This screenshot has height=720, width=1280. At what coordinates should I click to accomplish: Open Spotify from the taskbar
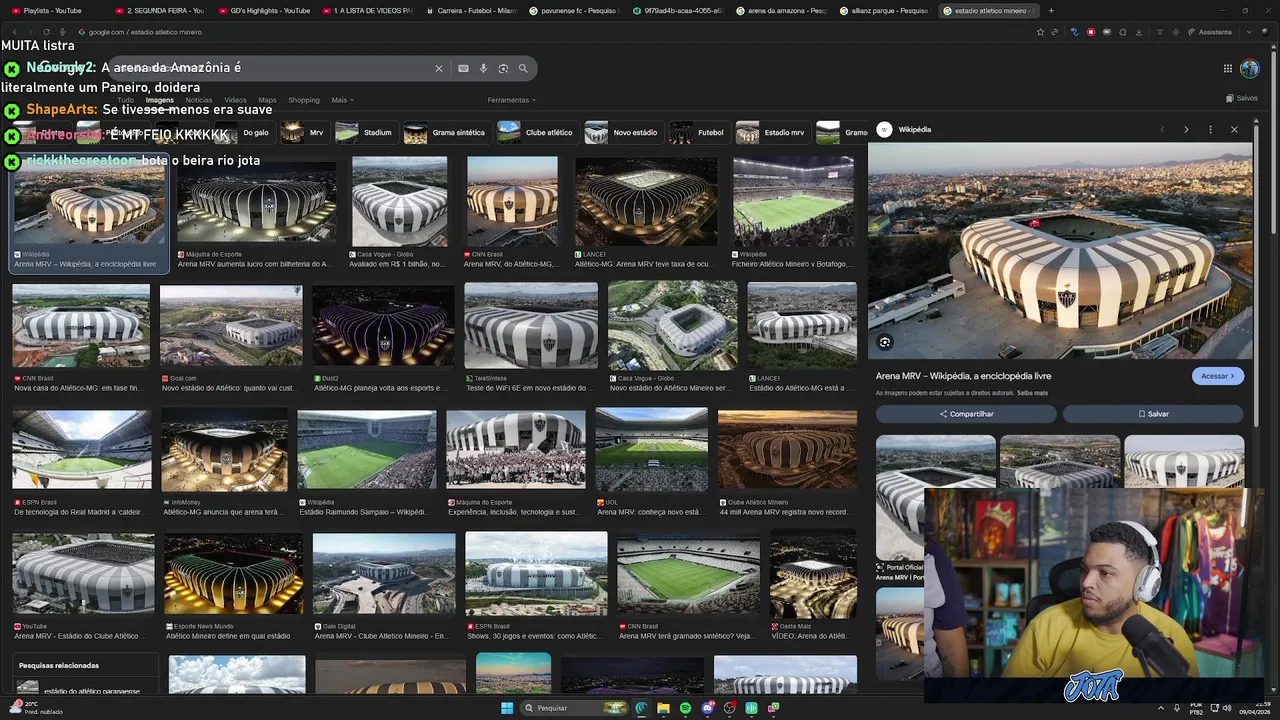click(685, 708)
